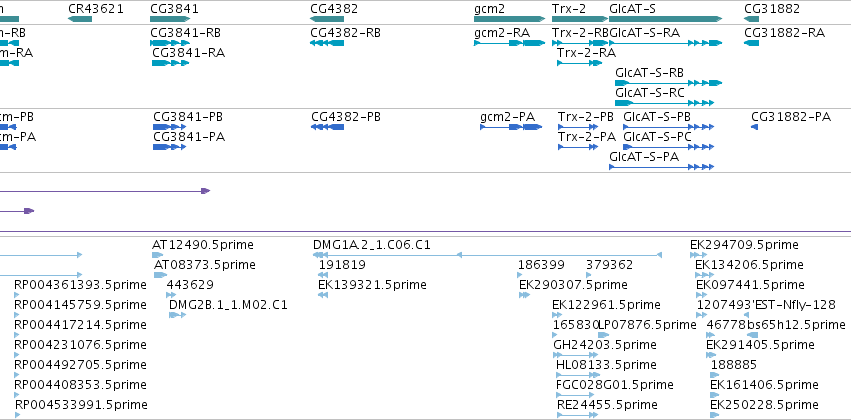Select the GlcAT-S-RC transcript feature
This screenshot has height=420, width=851.
tap(664, 103)
